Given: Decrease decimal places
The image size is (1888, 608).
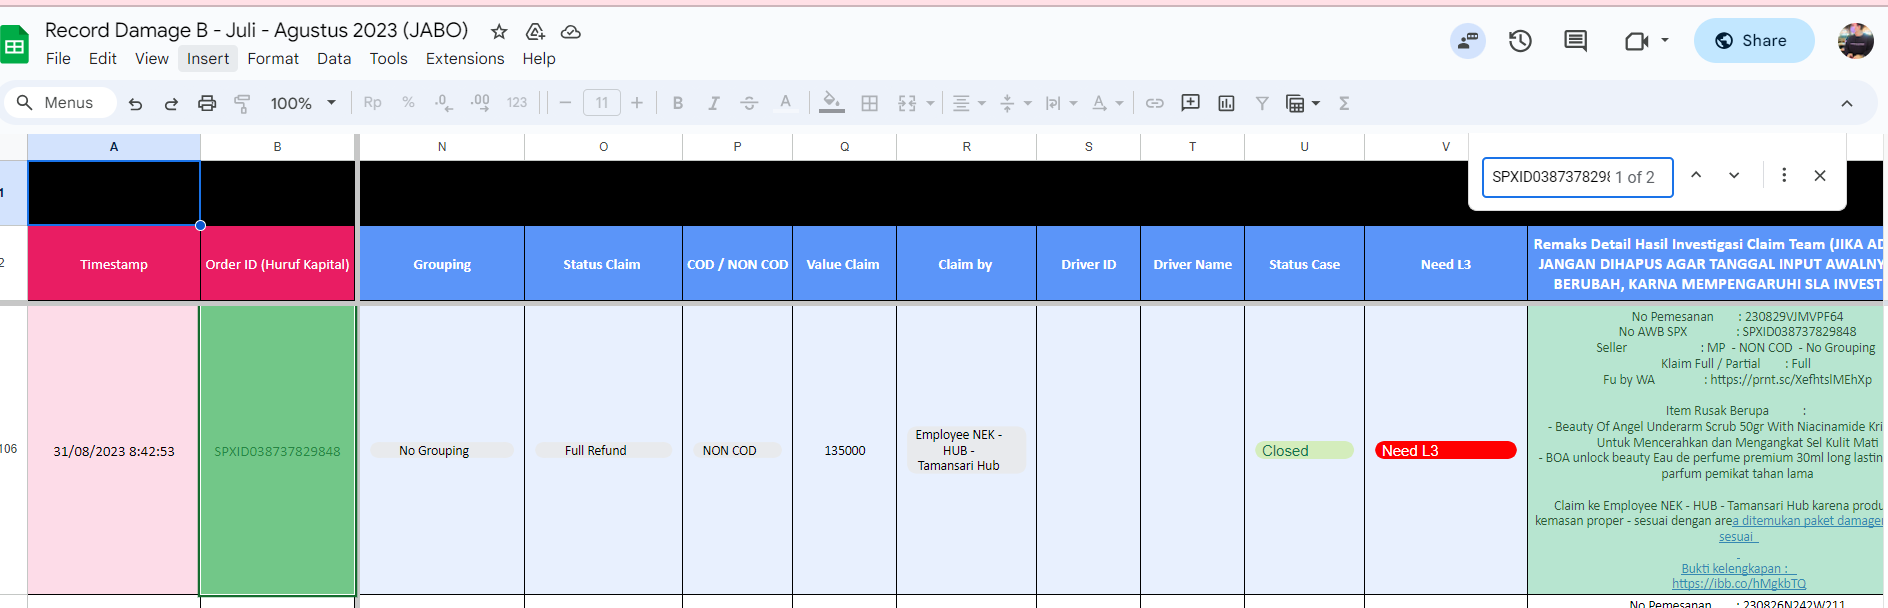Looking at the screenshot, I should coord(443,103).
